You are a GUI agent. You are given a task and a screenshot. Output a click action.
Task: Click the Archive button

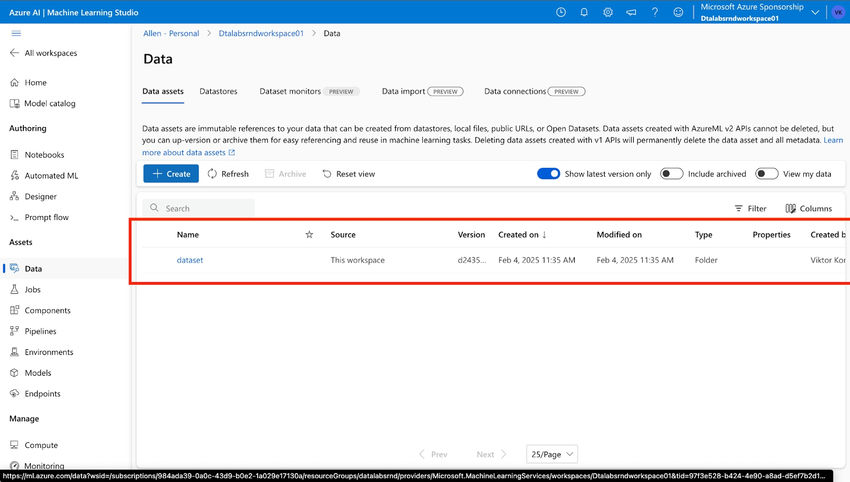point(285,173)
